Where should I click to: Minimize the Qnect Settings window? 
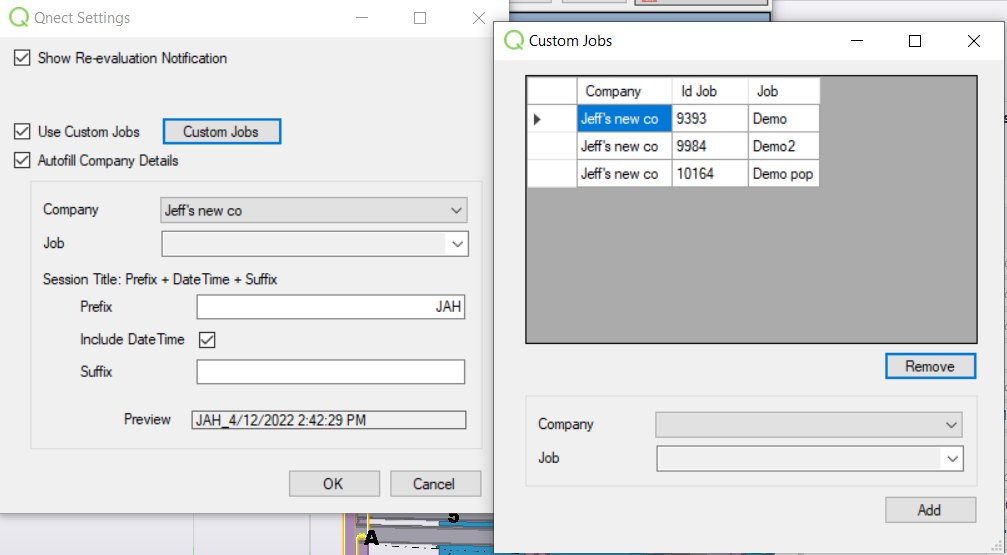[362, 18]
